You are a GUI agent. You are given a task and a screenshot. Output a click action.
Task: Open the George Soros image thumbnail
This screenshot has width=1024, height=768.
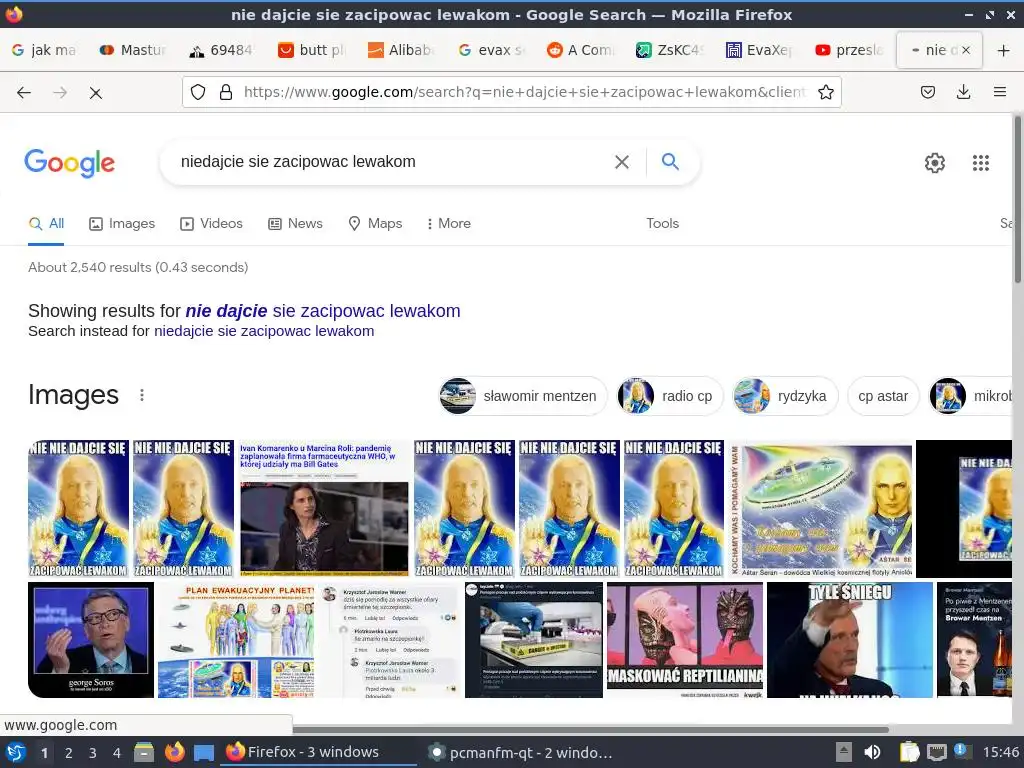(x=91, y=640)
